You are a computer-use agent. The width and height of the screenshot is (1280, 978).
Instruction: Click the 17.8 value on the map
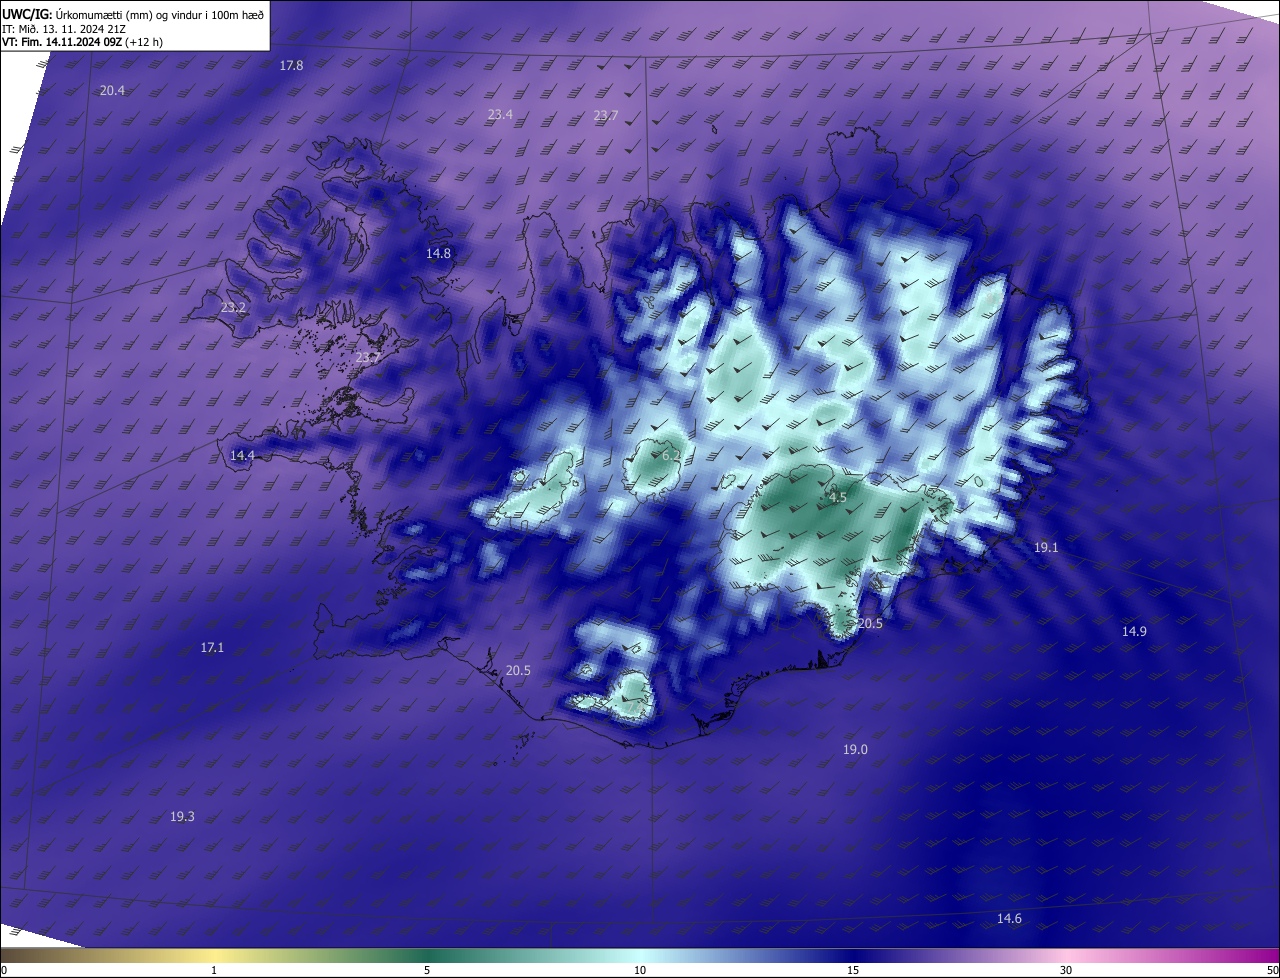[291, 65]
